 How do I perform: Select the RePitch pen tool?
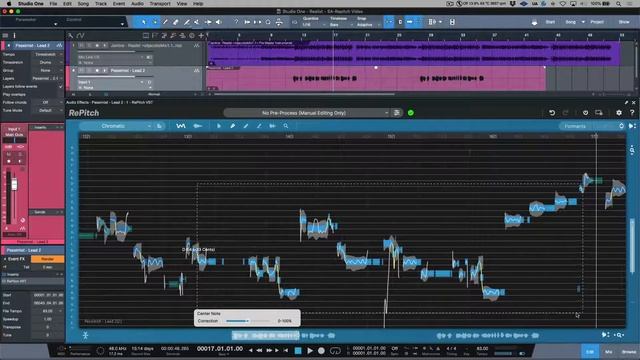click(232, 126)
